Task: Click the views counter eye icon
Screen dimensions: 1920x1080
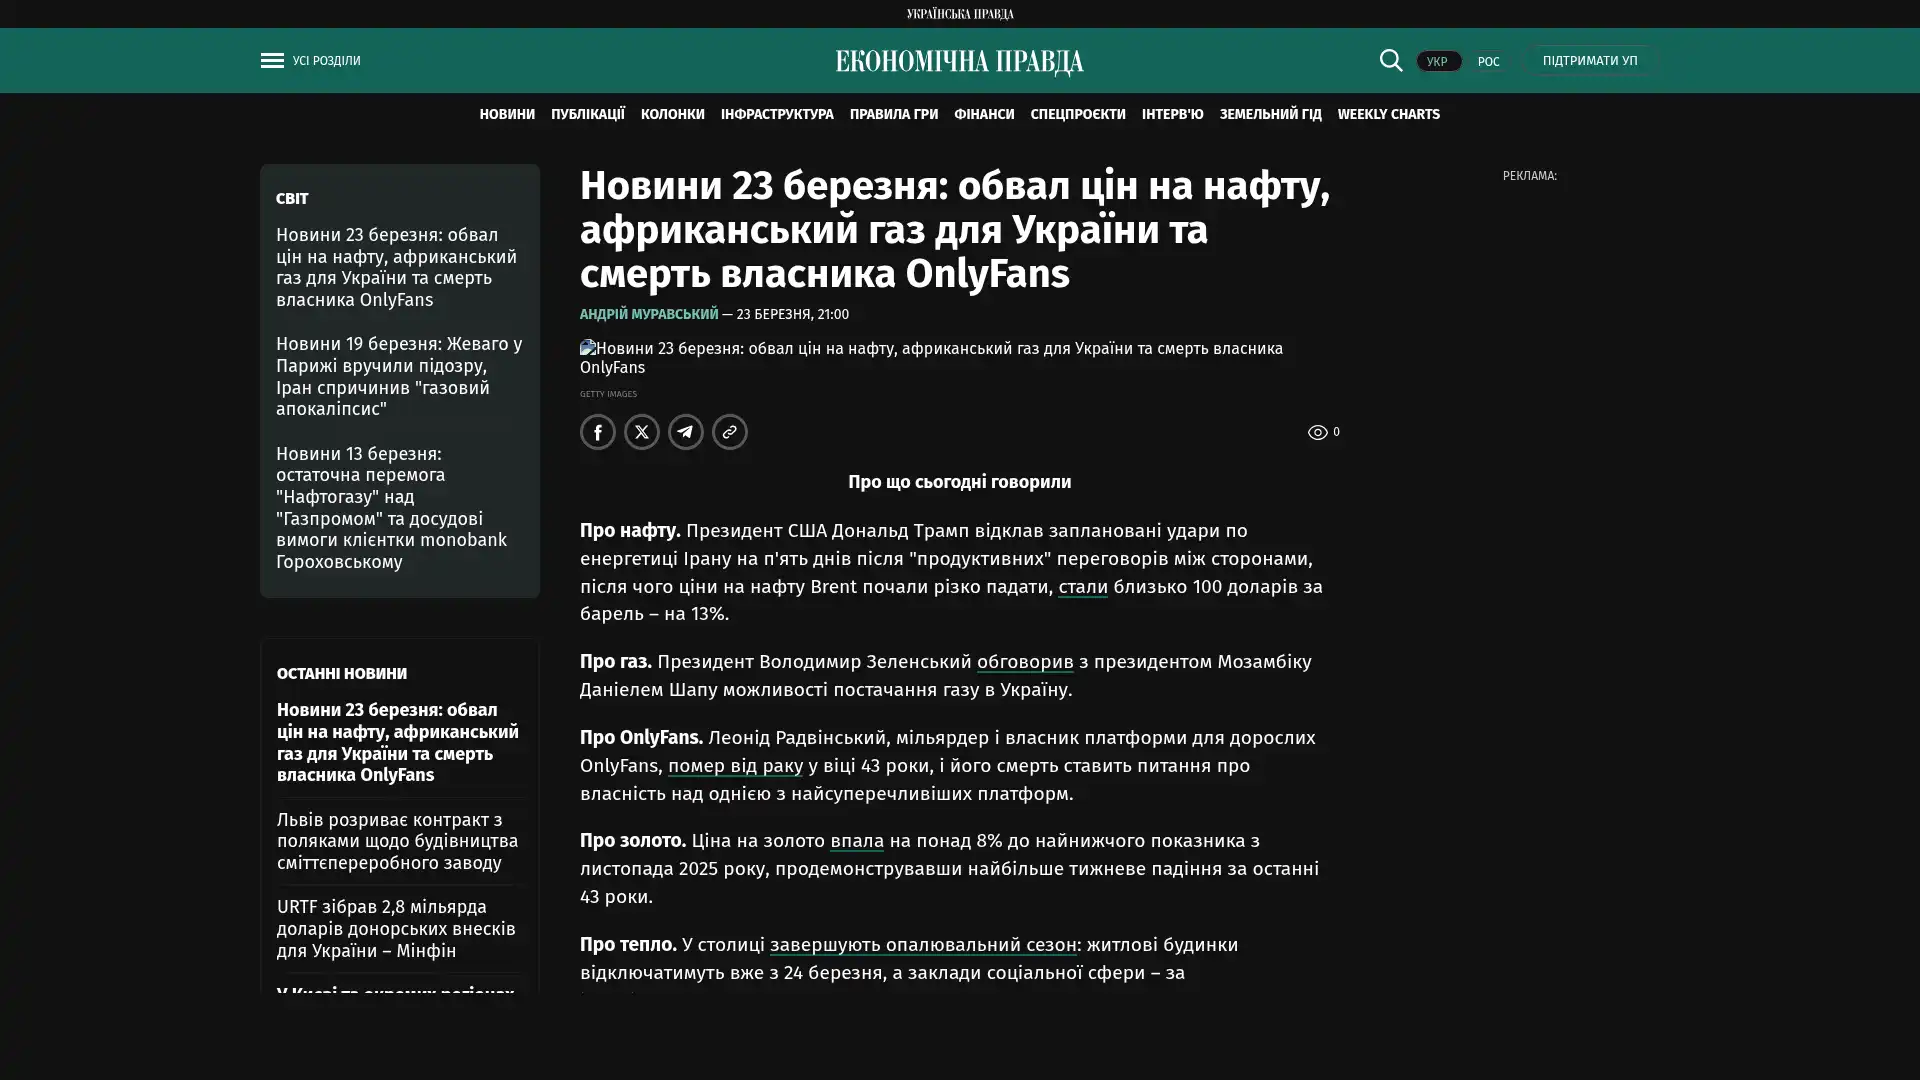Action: (1317, 432)
